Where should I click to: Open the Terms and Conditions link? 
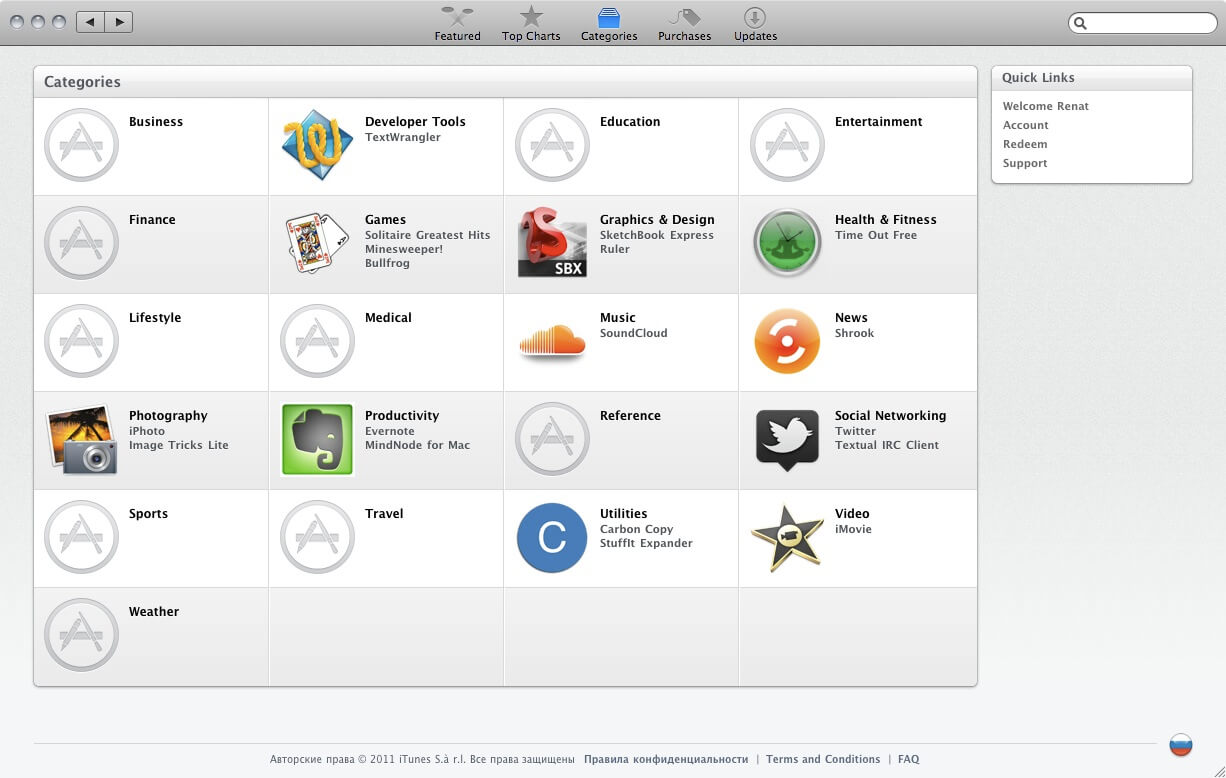pos(823,759)
